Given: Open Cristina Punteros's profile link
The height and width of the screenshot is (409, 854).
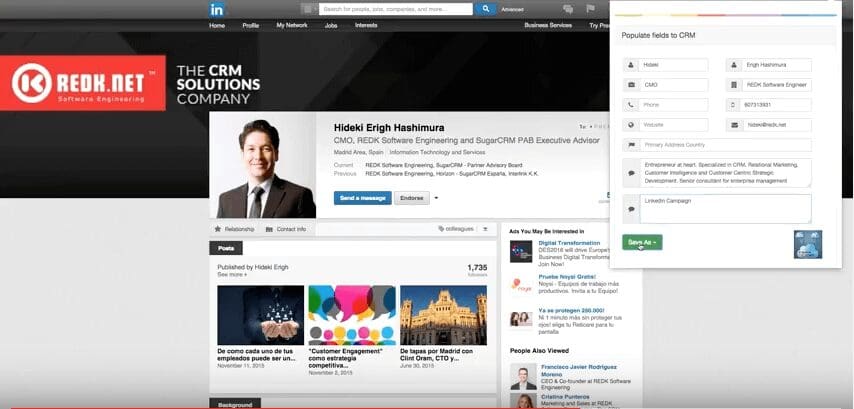Looking at the screenshot, I should [x=566, y=397].
